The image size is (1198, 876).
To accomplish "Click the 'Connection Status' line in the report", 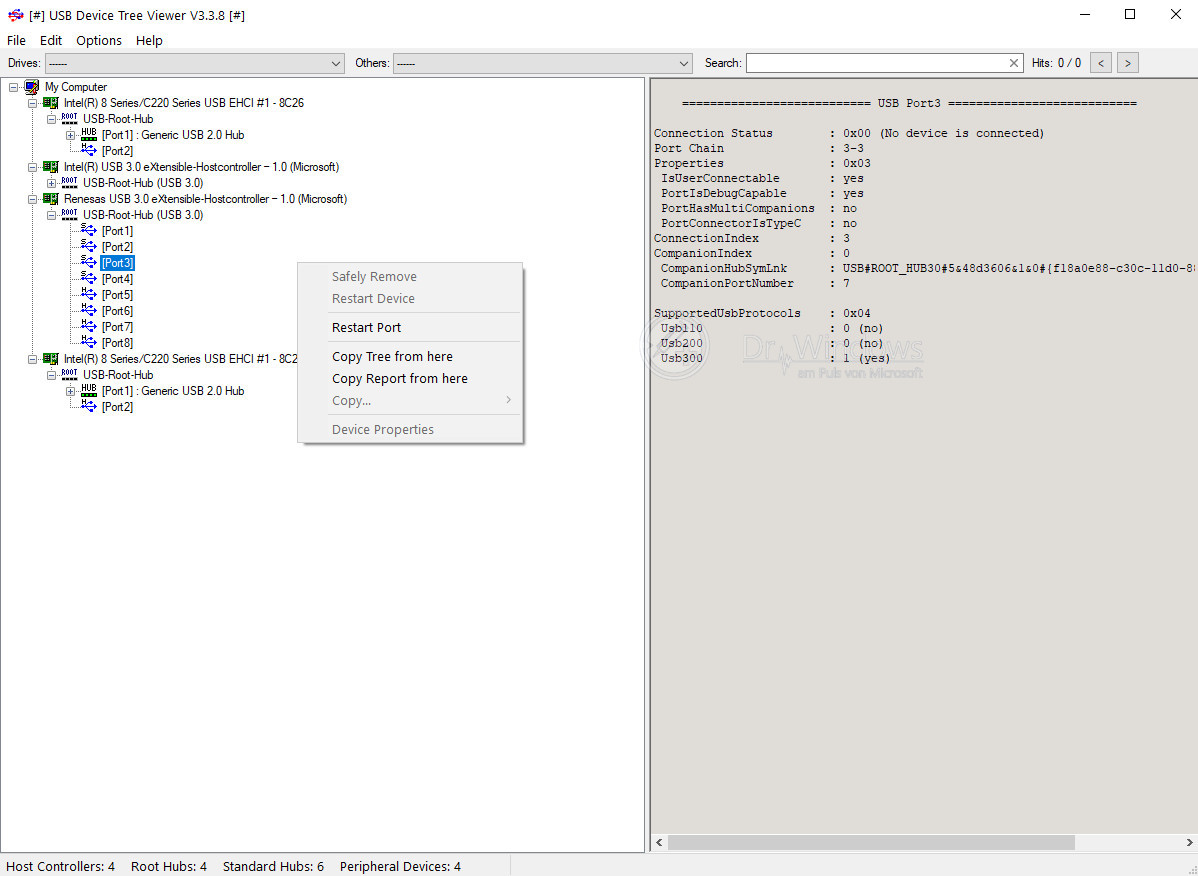I will click(x=849, y=133).
